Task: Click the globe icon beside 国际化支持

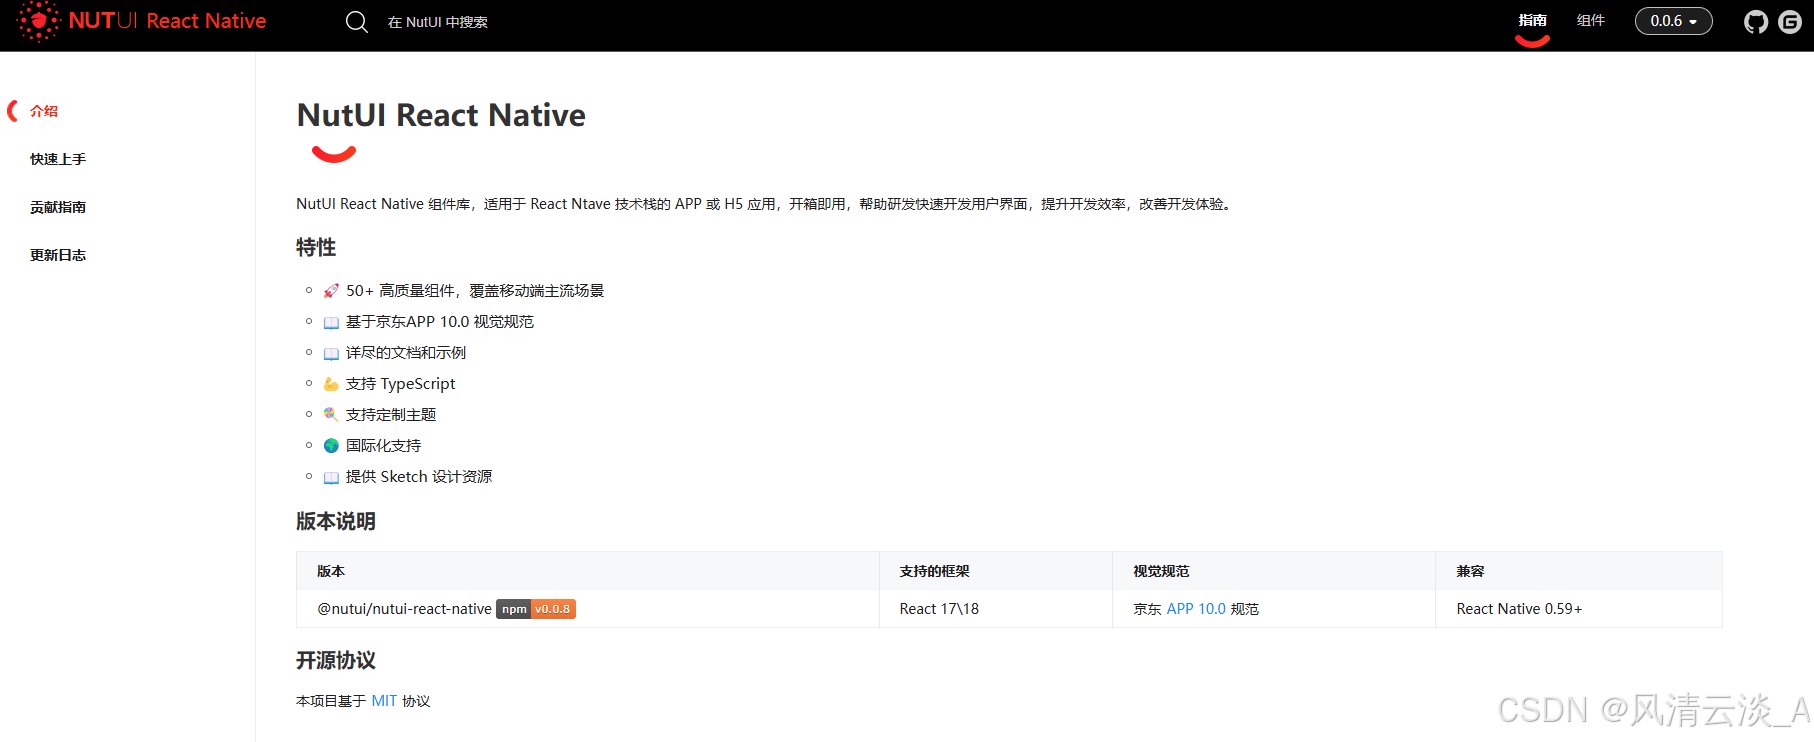Action: tap(331, 446)
